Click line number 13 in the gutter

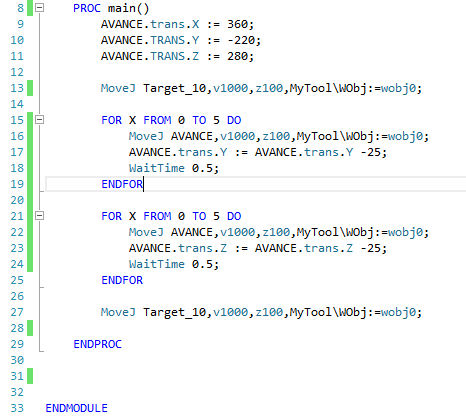coord(17,88)
